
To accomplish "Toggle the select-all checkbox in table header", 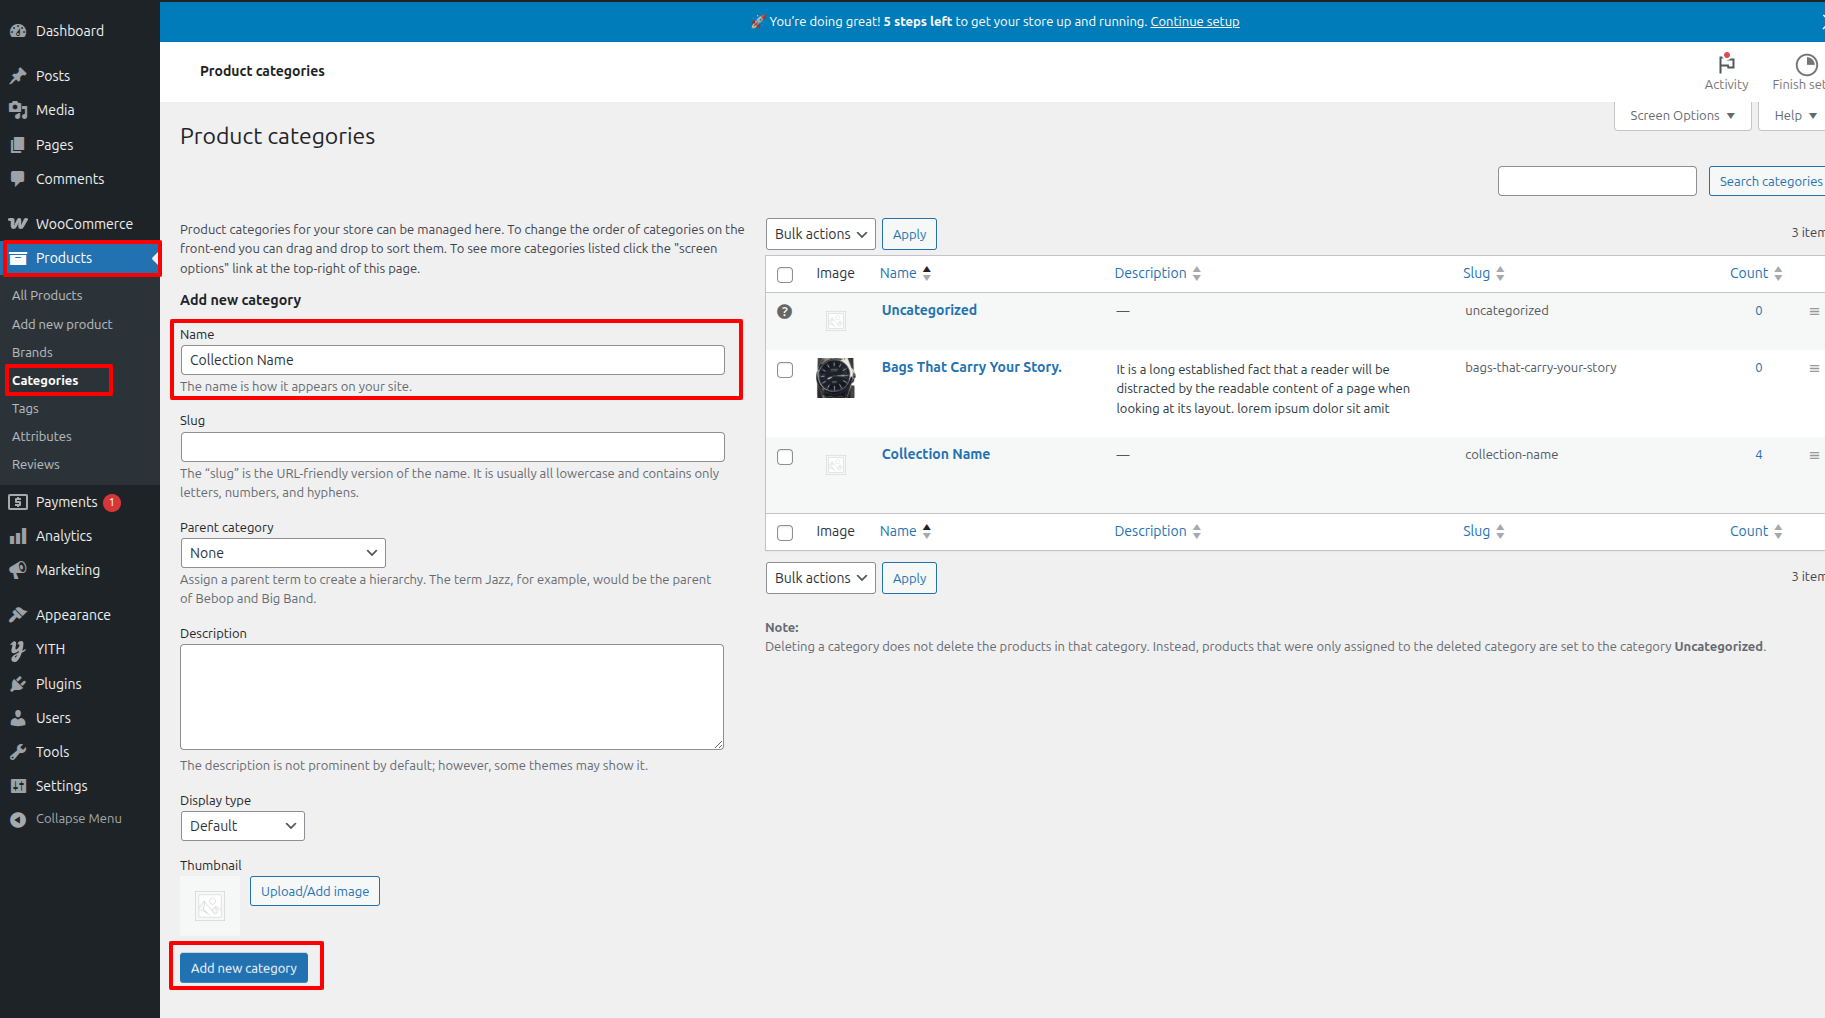I will tap(785, 274).
